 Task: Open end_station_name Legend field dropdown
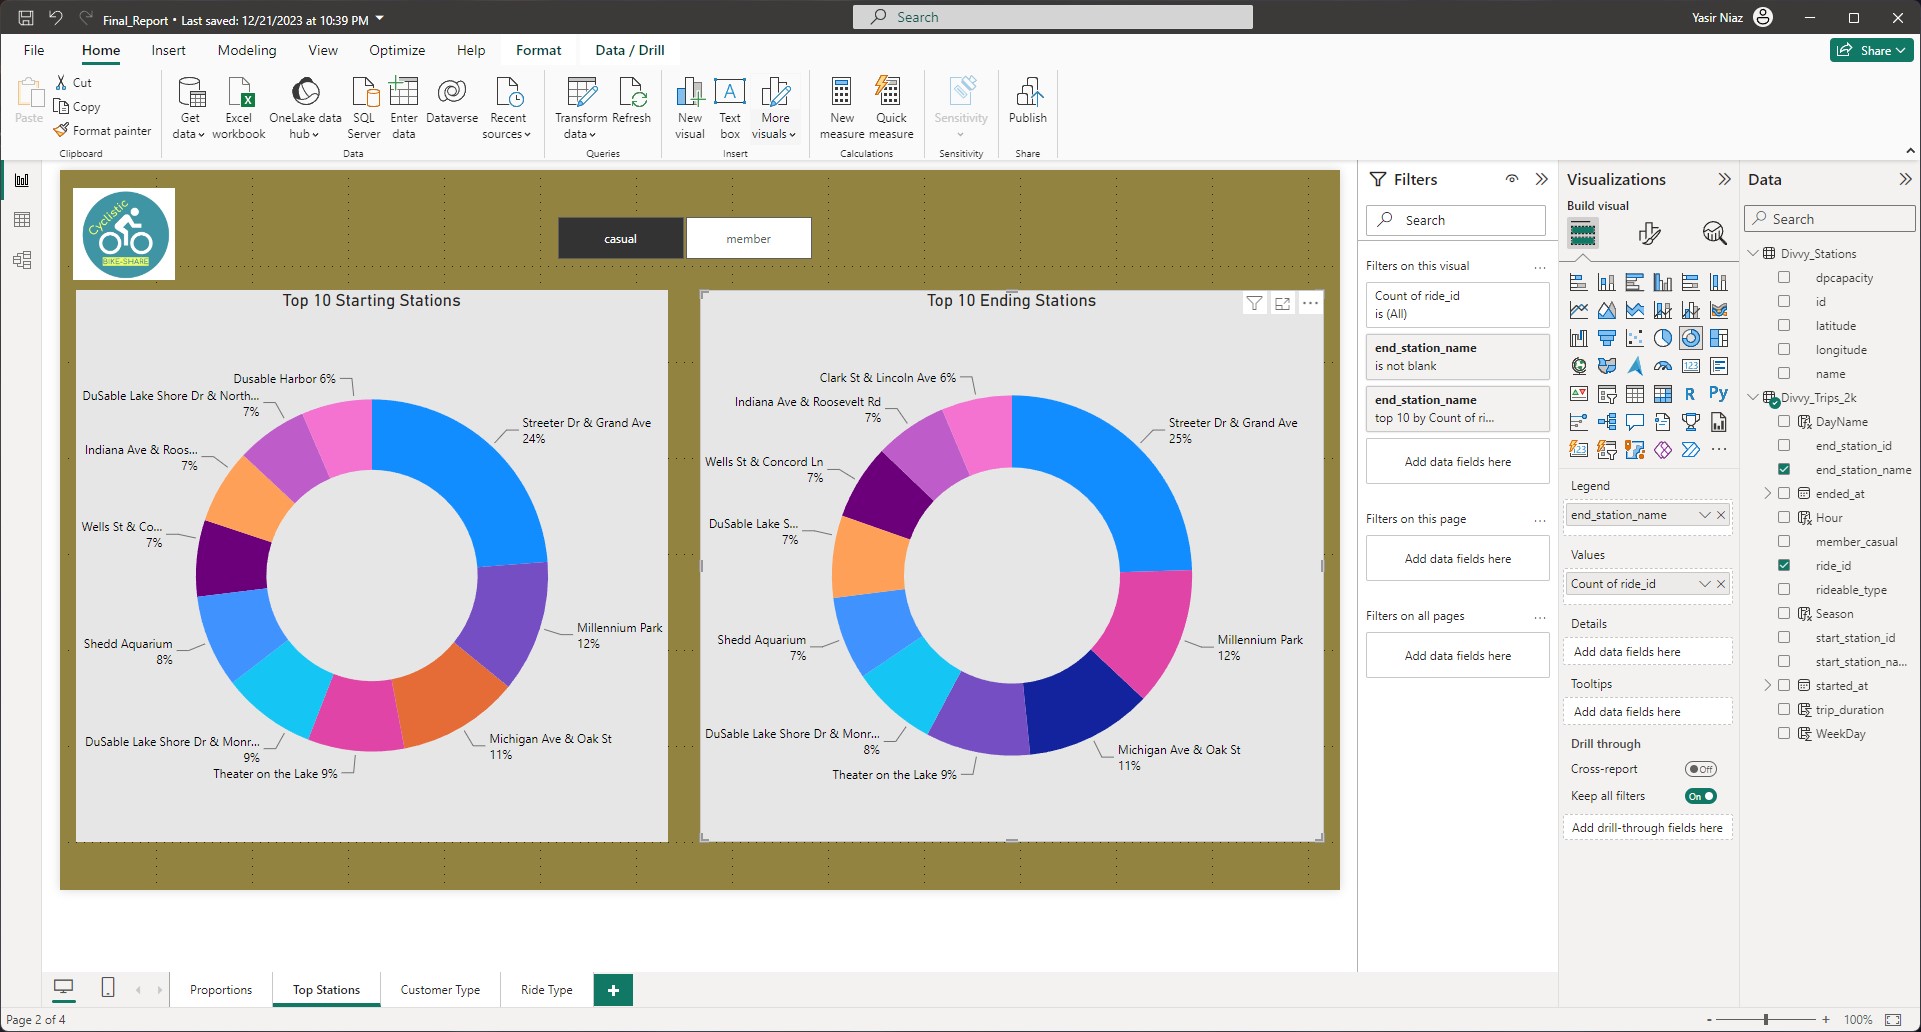[x=1705, y=515]
